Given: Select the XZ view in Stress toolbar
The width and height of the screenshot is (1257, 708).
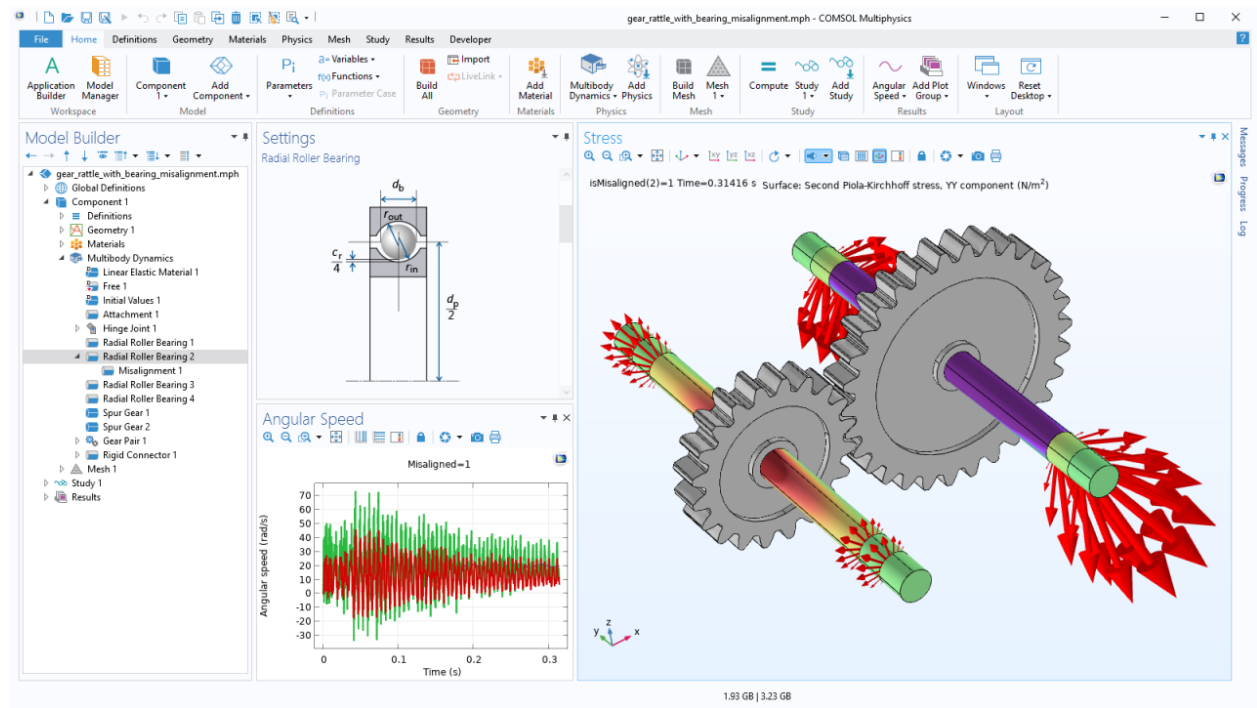Looking at the screenshot, I should click(750, 156).
